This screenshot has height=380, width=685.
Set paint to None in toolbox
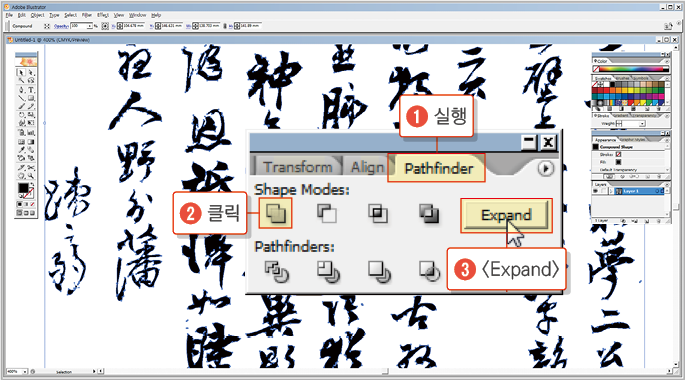pyautogui.click(x=32, y=204)
